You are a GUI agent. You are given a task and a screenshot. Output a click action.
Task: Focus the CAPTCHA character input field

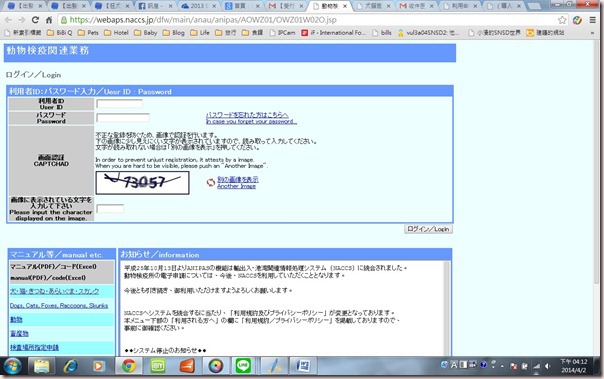point(110,209)
